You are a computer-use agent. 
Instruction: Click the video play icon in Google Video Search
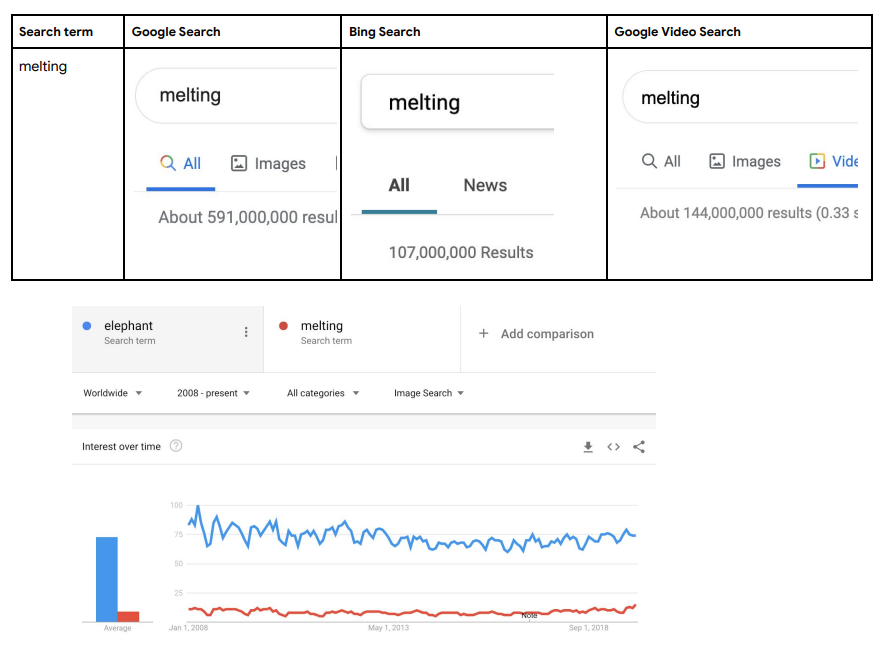coord(817,161)
